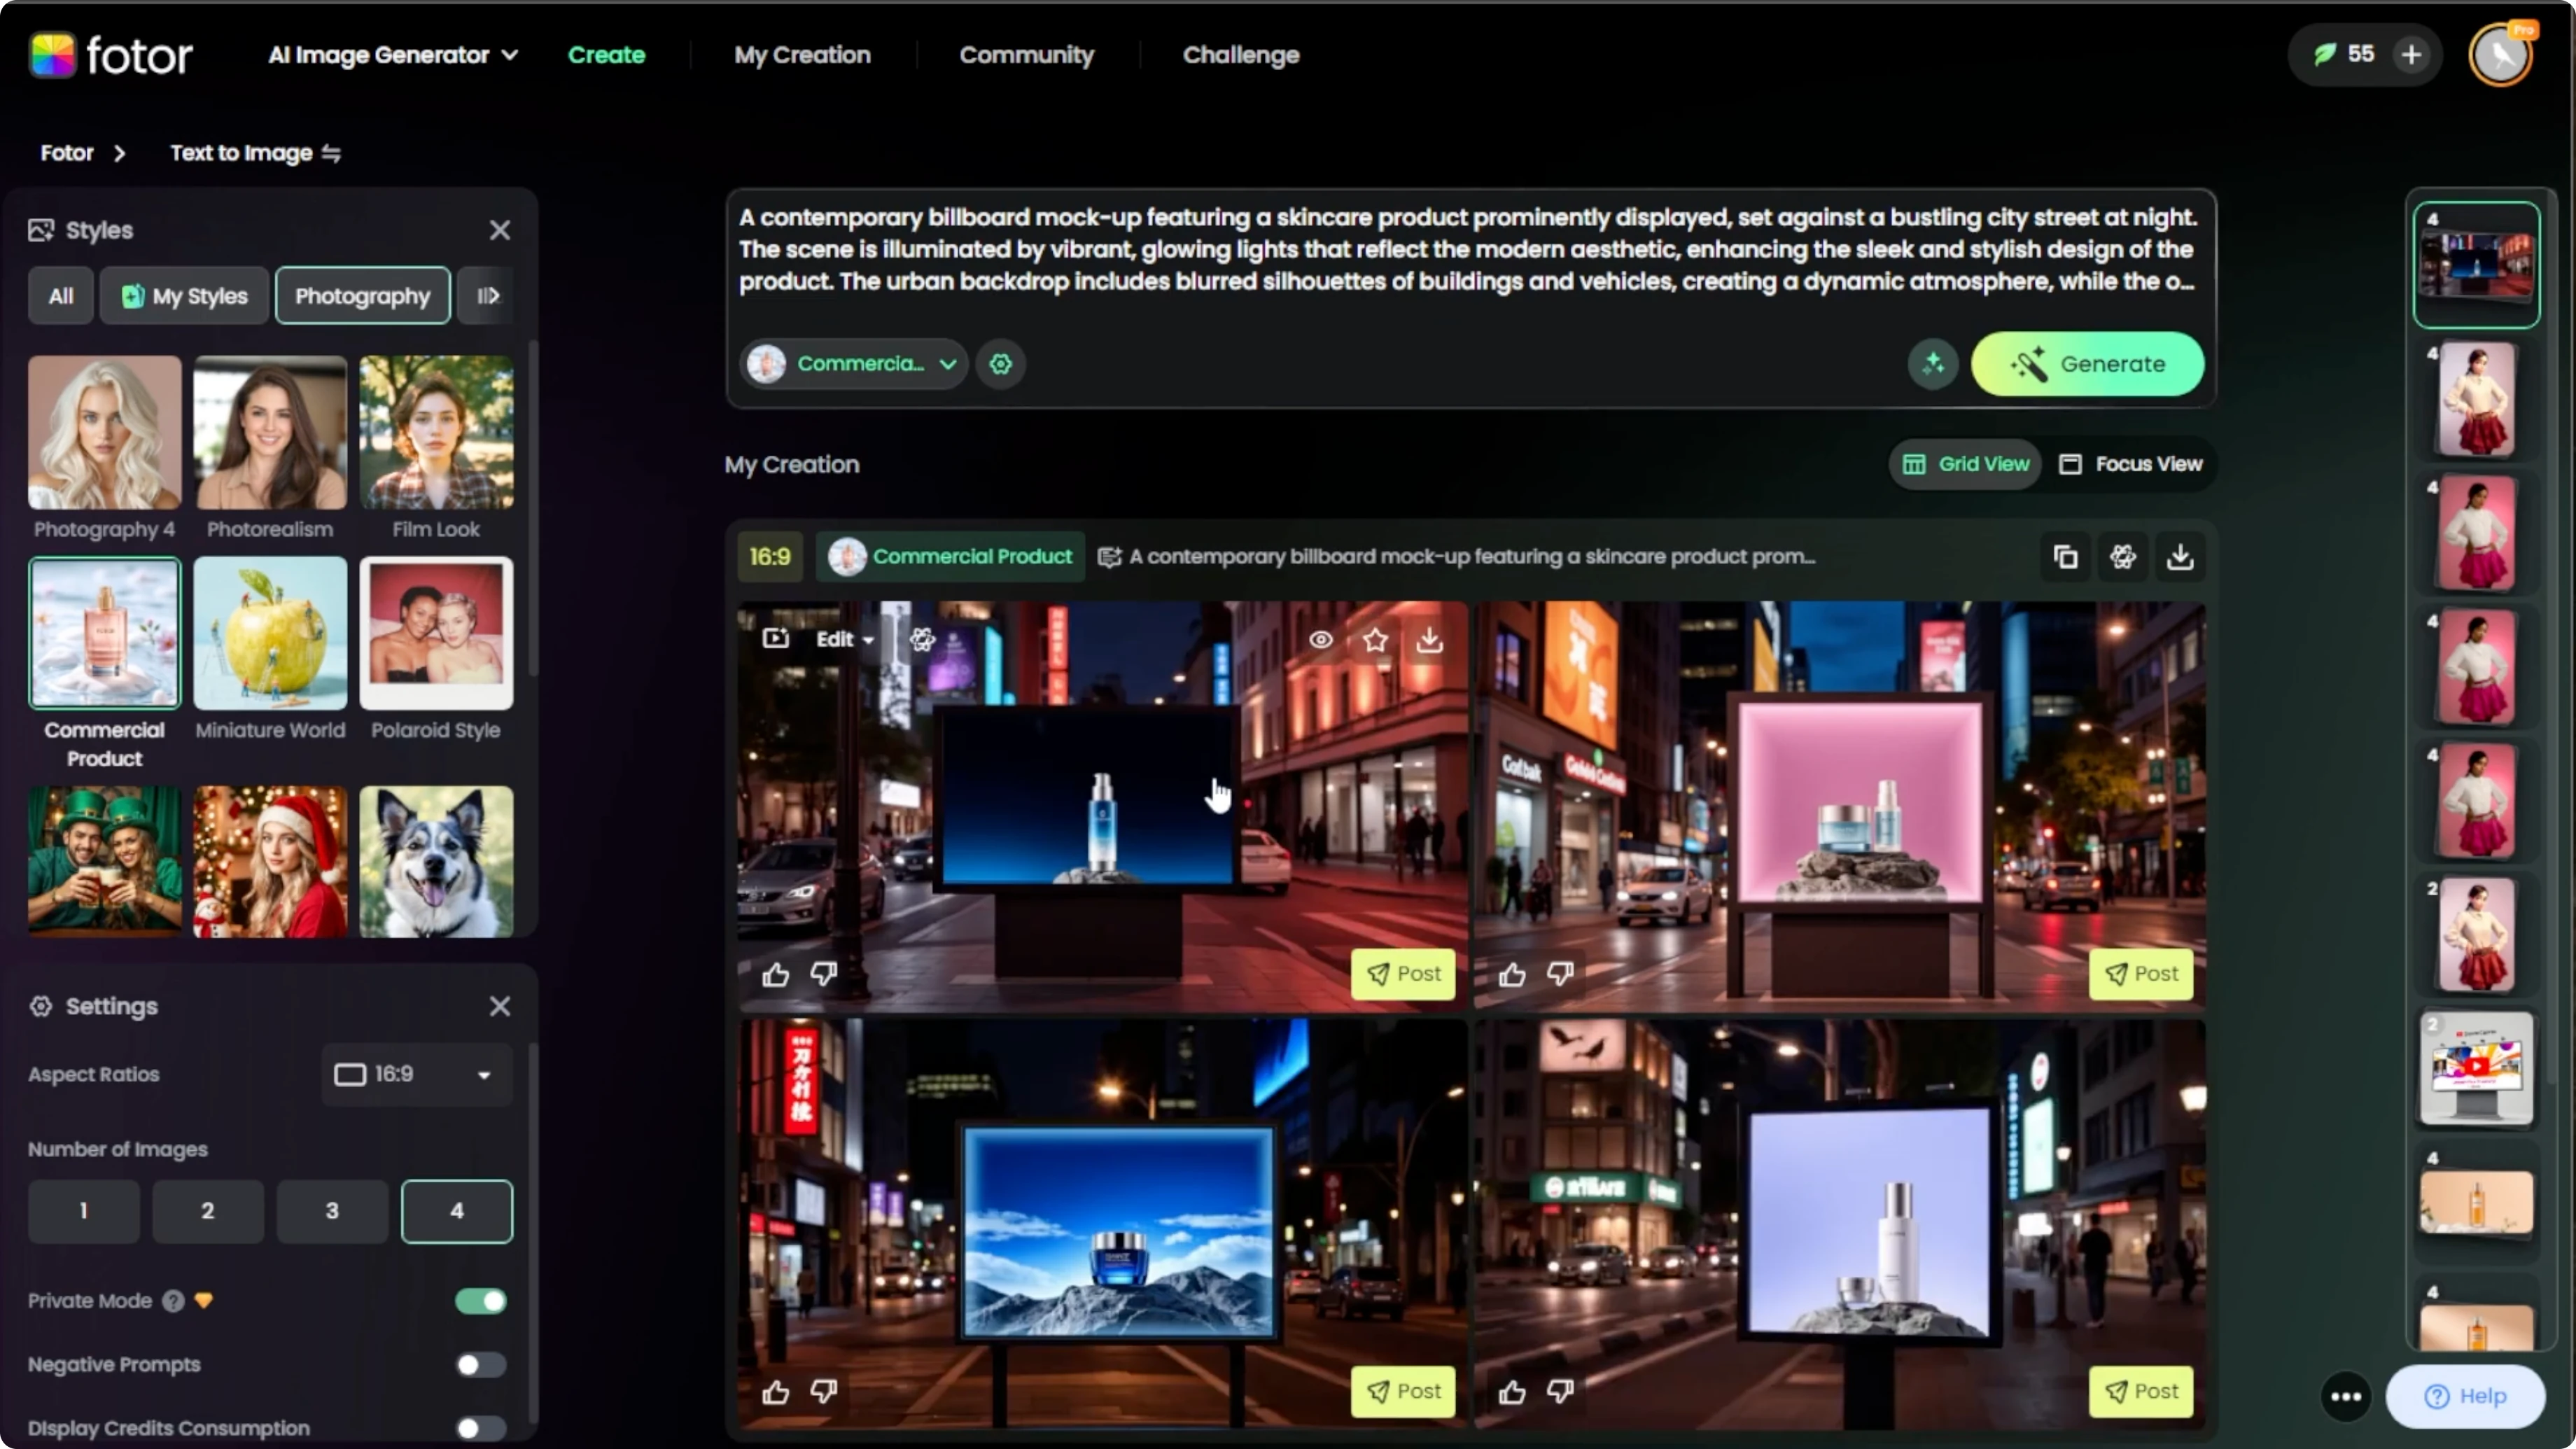Viewport: 2576px width, 1449px height.
Task: Select 4 as number of images
Action: click(457, 1211)
